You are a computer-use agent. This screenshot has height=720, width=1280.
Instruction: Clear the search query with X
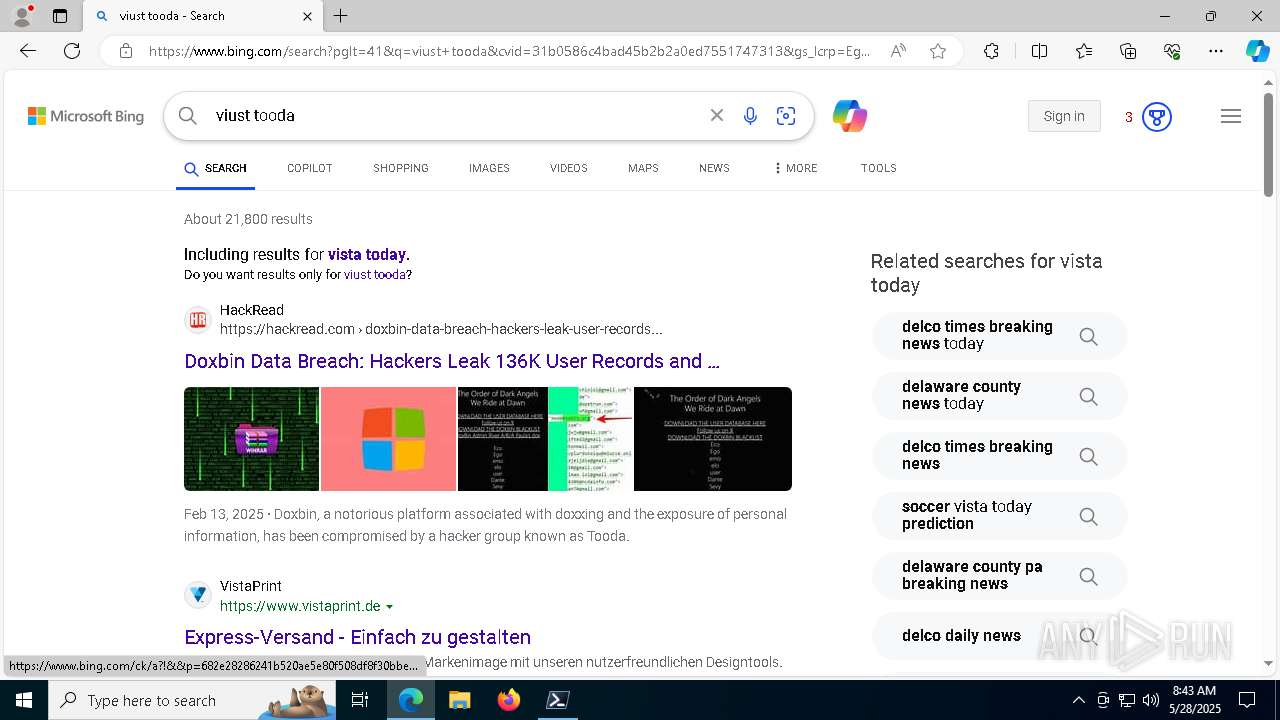(717, 116)
